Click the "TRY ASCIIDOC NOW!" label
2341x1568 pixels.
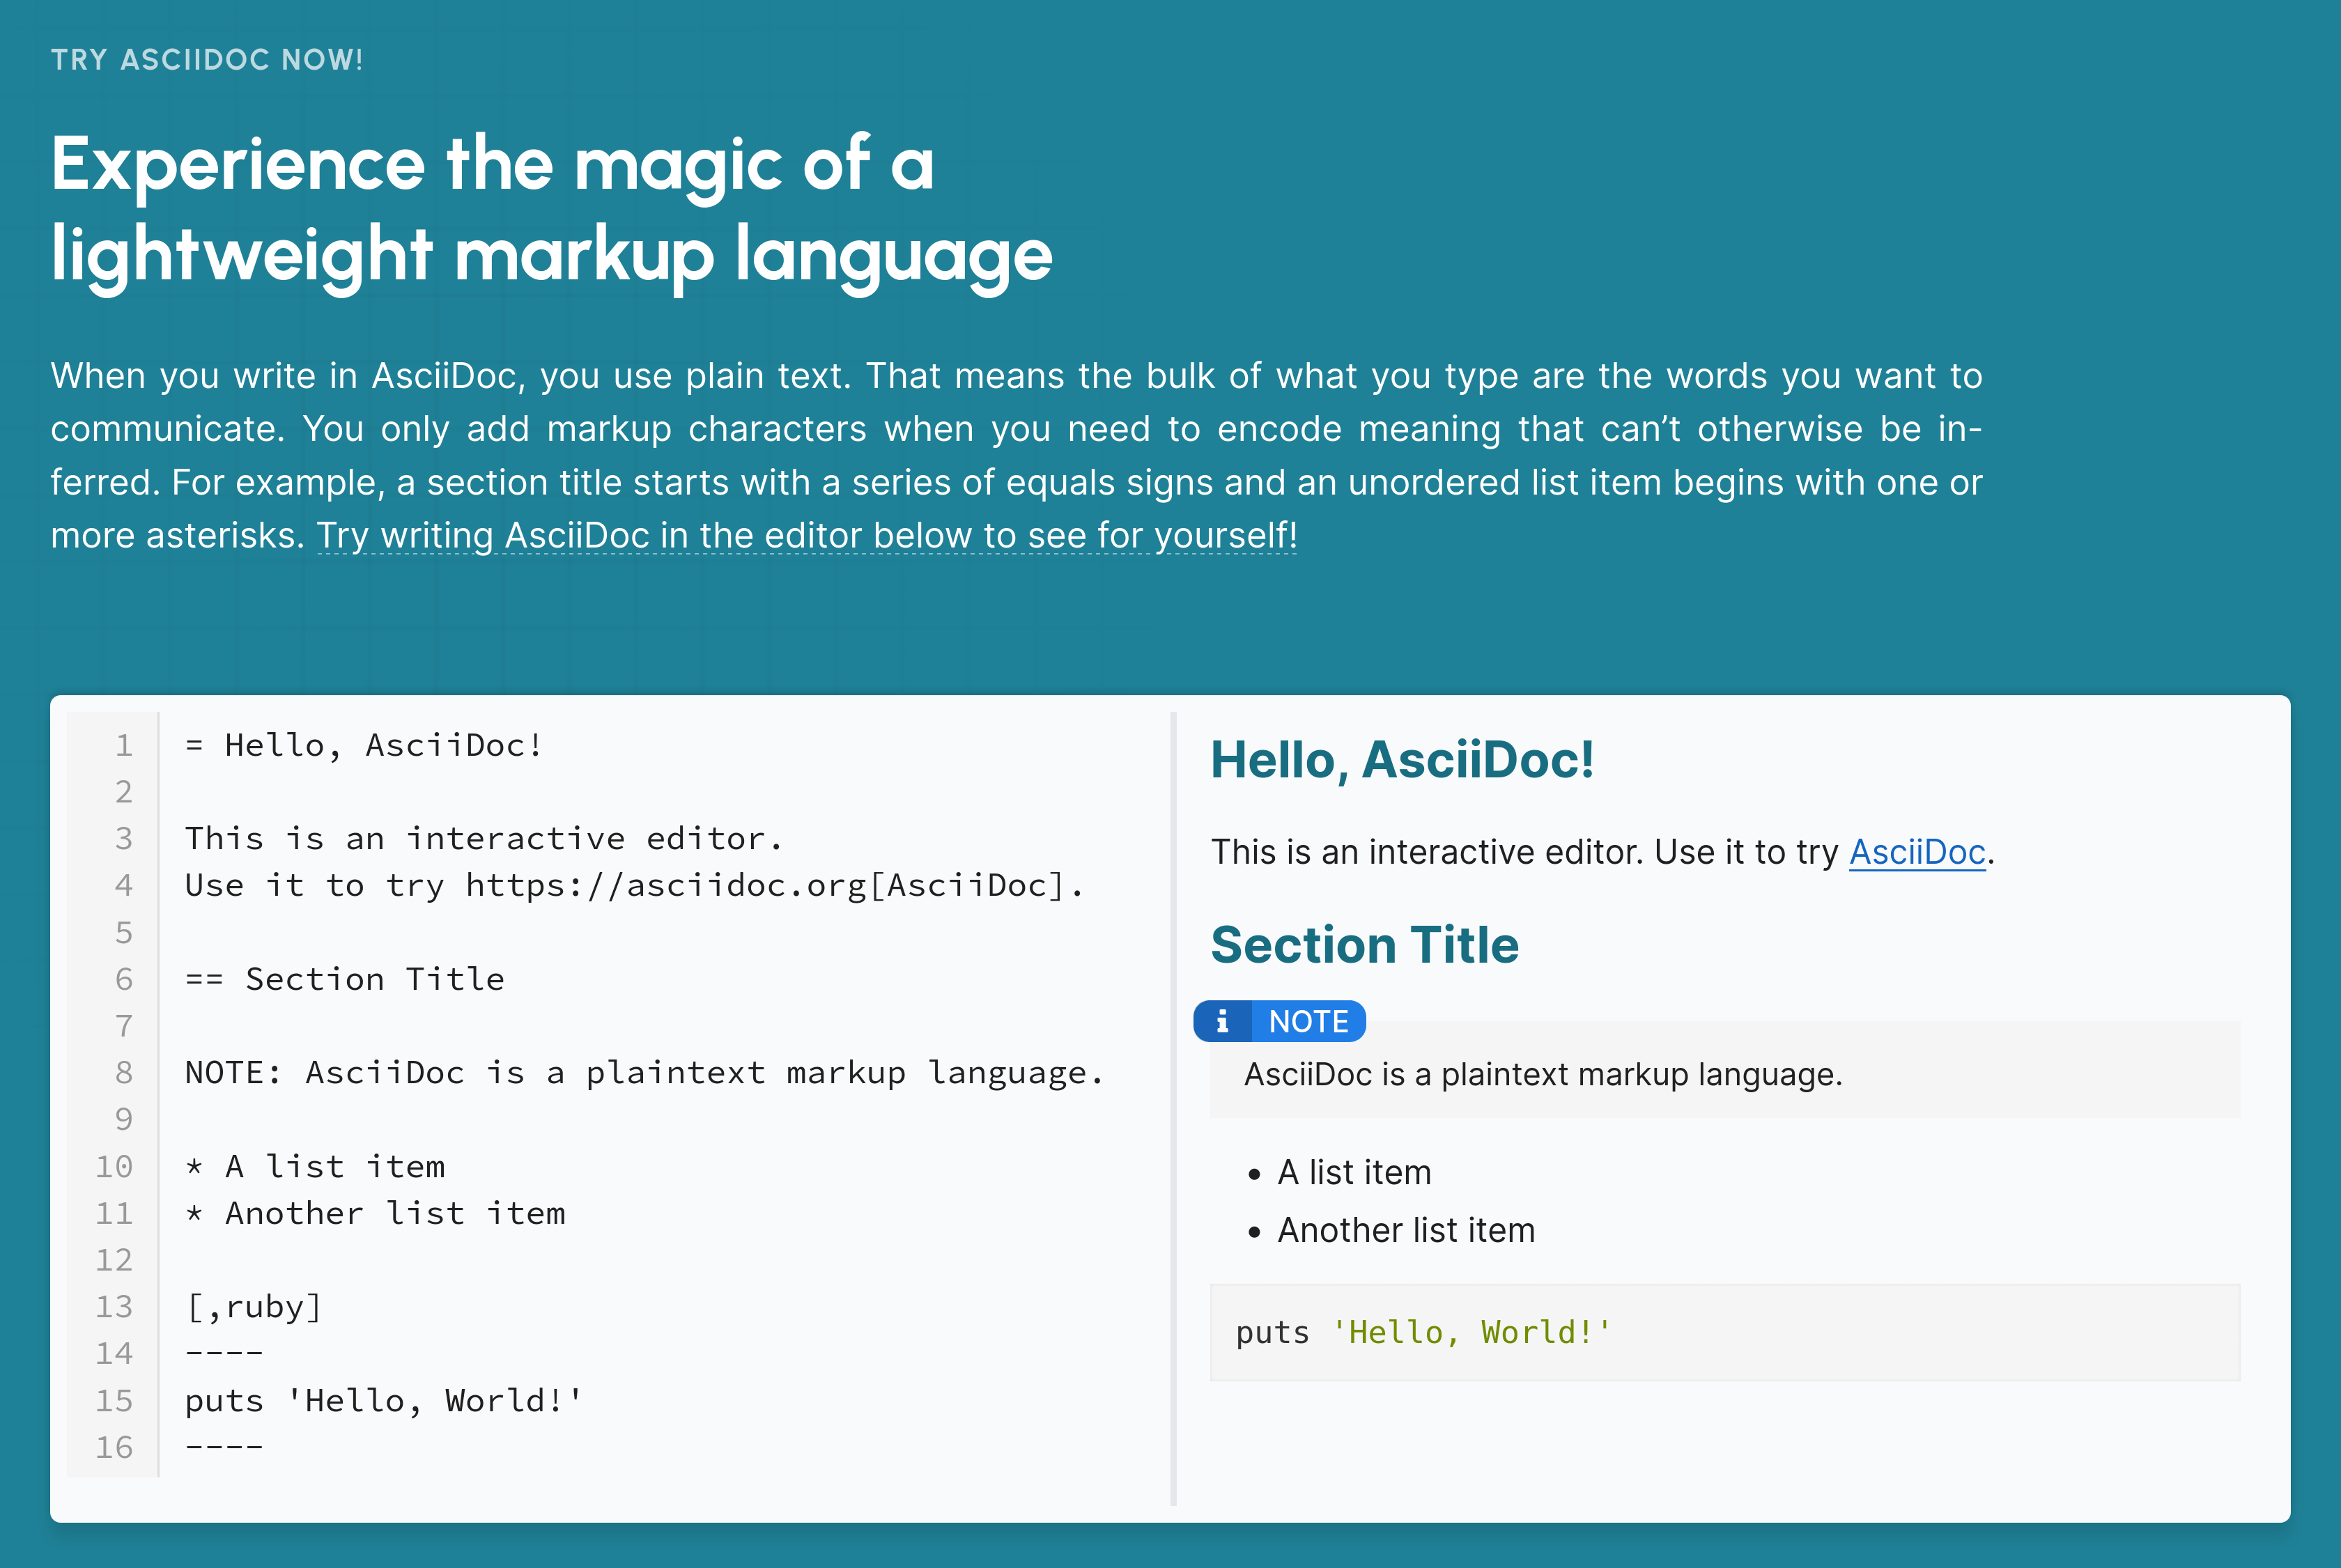pyautogui.click(x=206, y=60)
